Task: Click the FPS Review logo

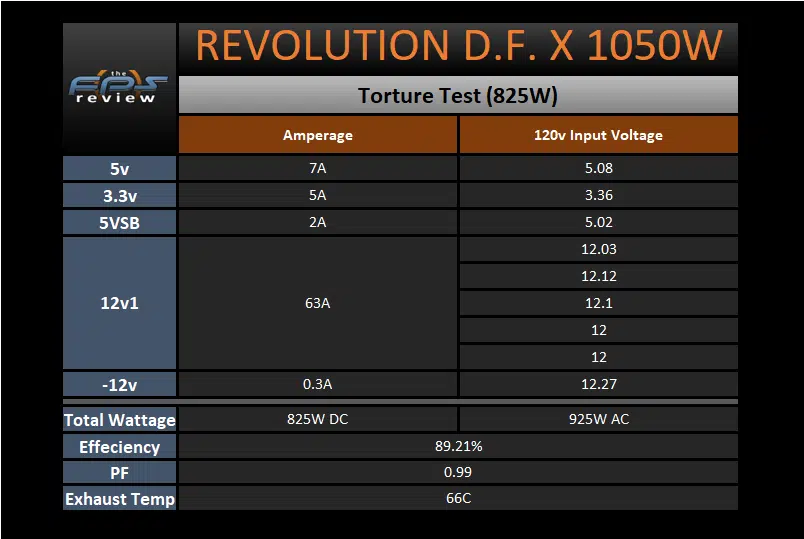Action: [x=118, y=87]
